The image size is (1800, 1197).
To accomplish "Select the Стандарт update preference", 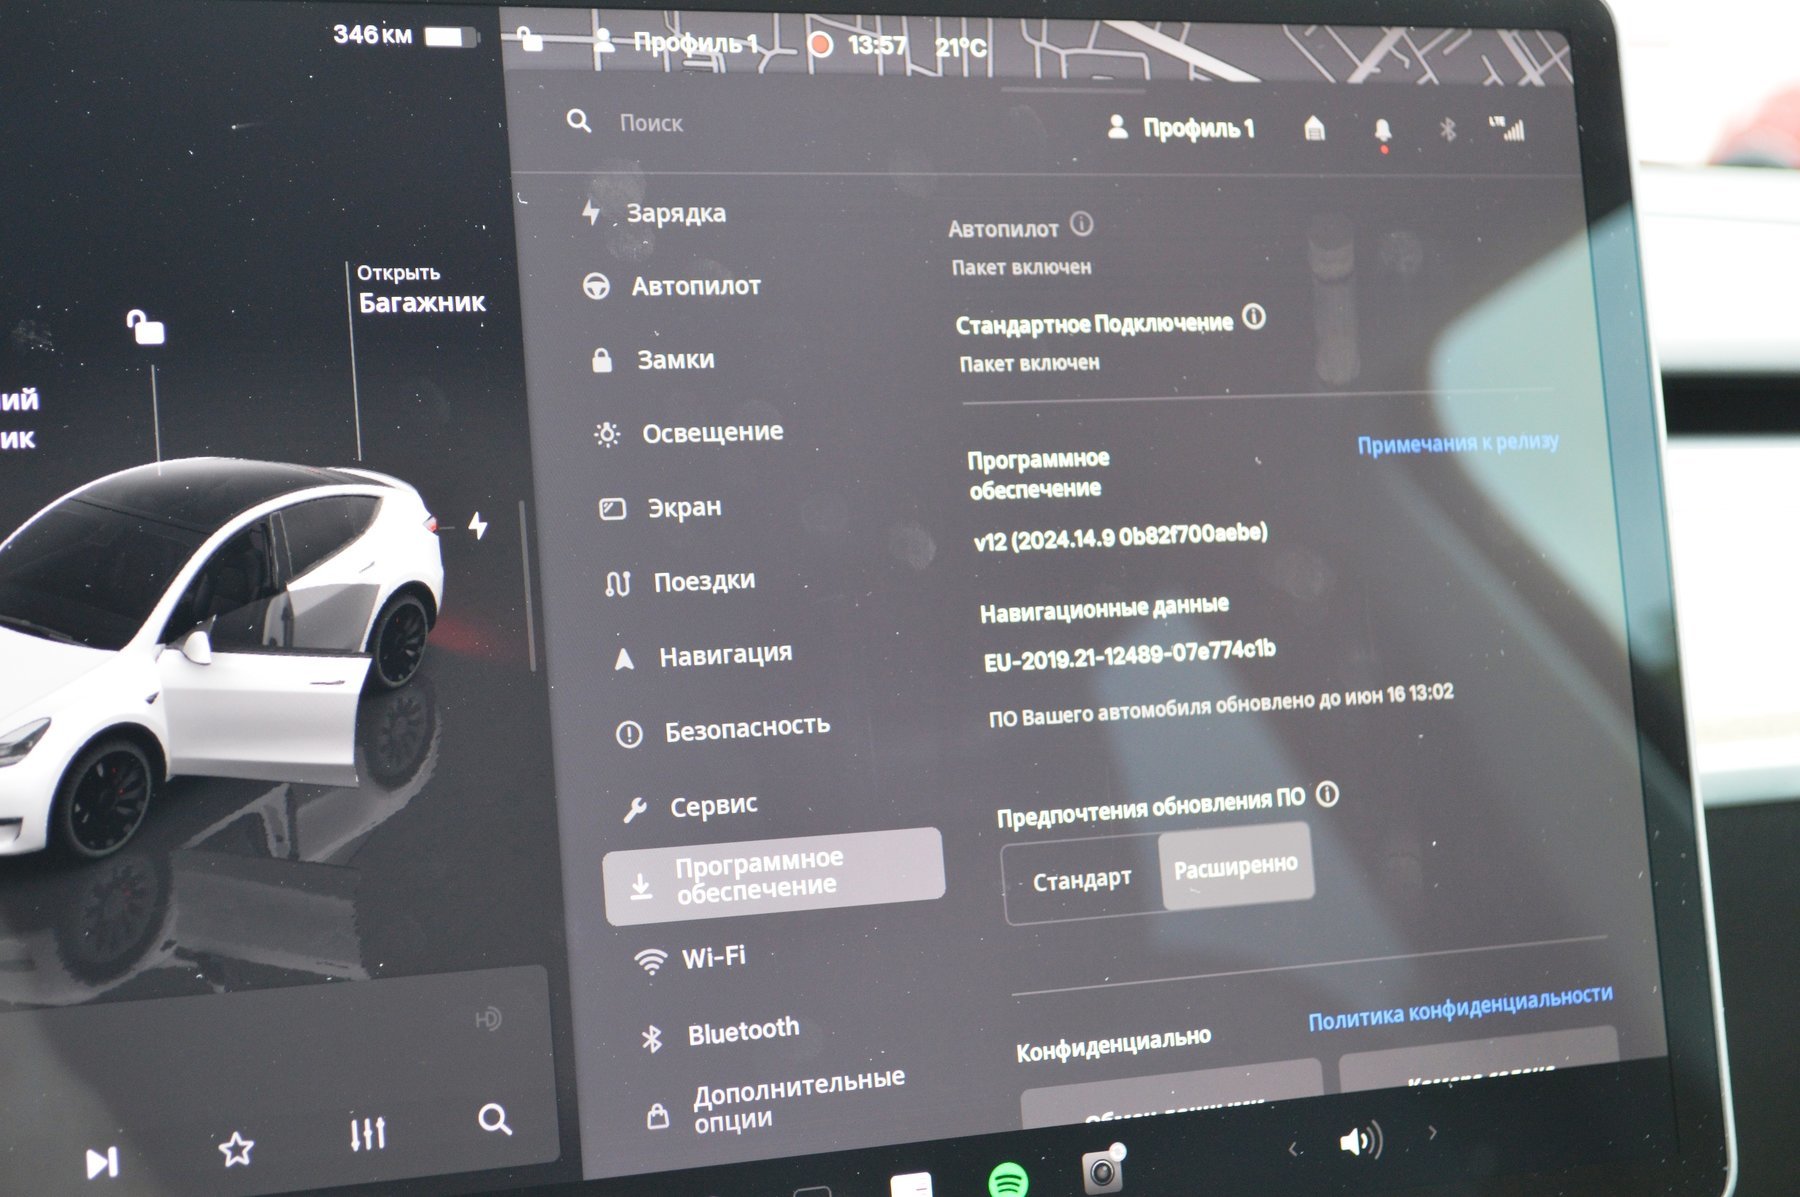I will 1081,880.
